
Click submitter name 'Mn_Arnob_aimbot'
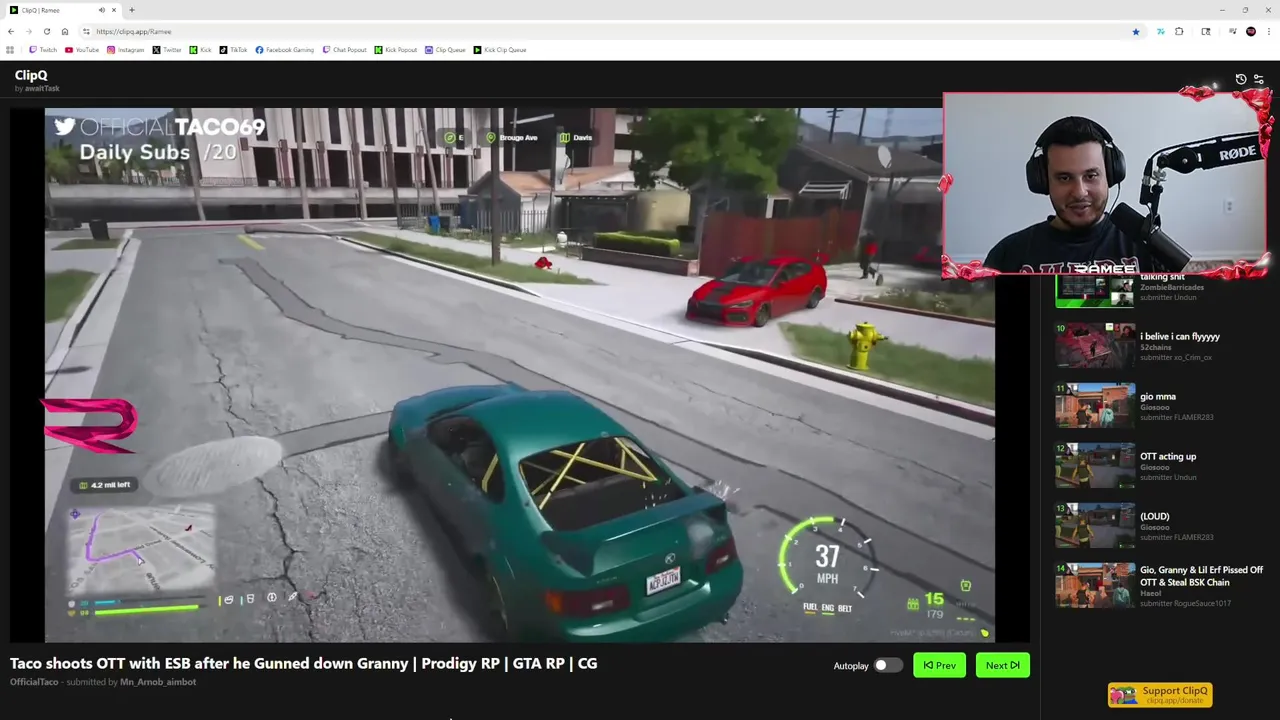point(158,682)
